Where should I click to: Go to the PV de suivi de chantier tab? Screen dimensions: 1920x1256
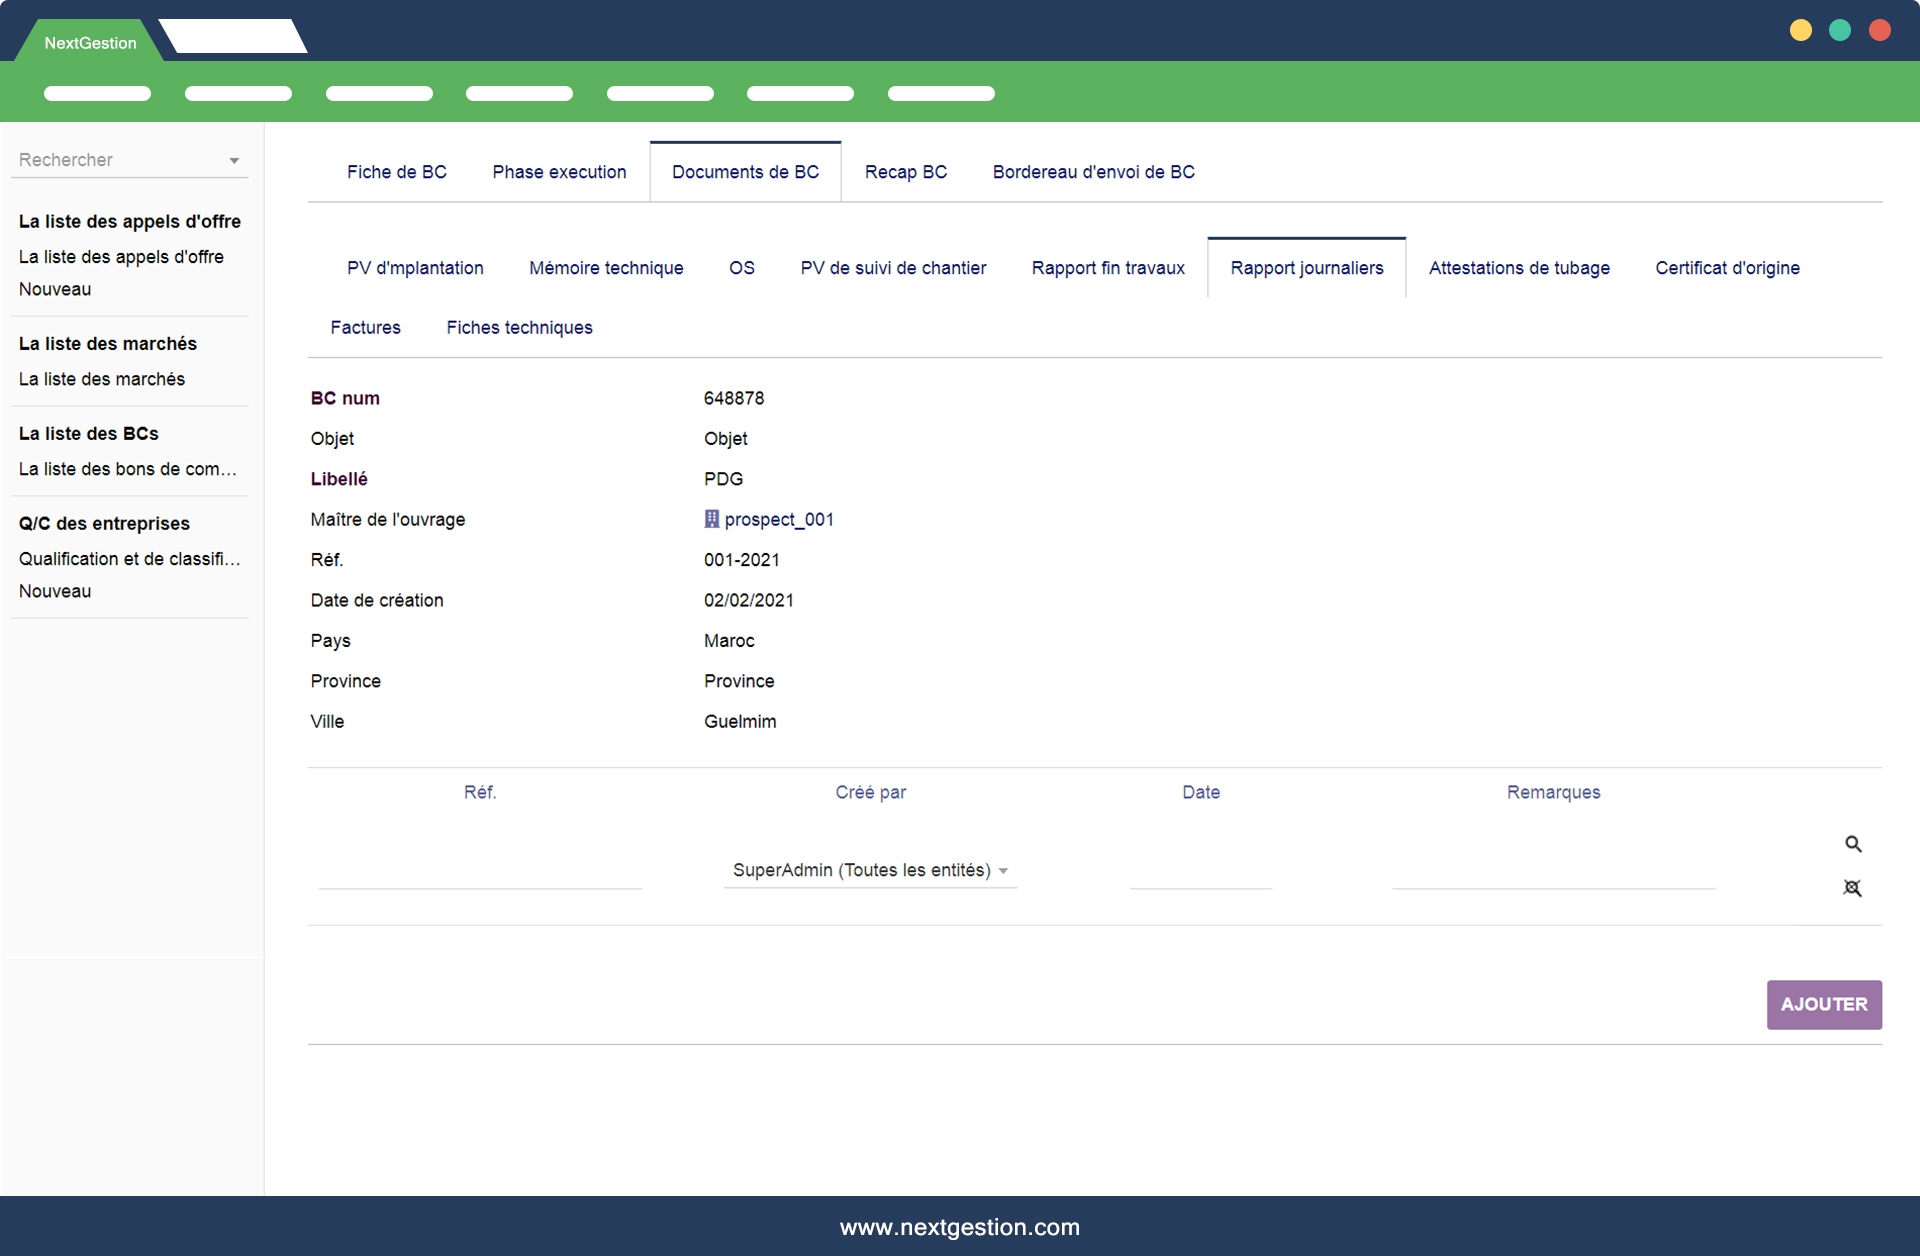[893, 268]
